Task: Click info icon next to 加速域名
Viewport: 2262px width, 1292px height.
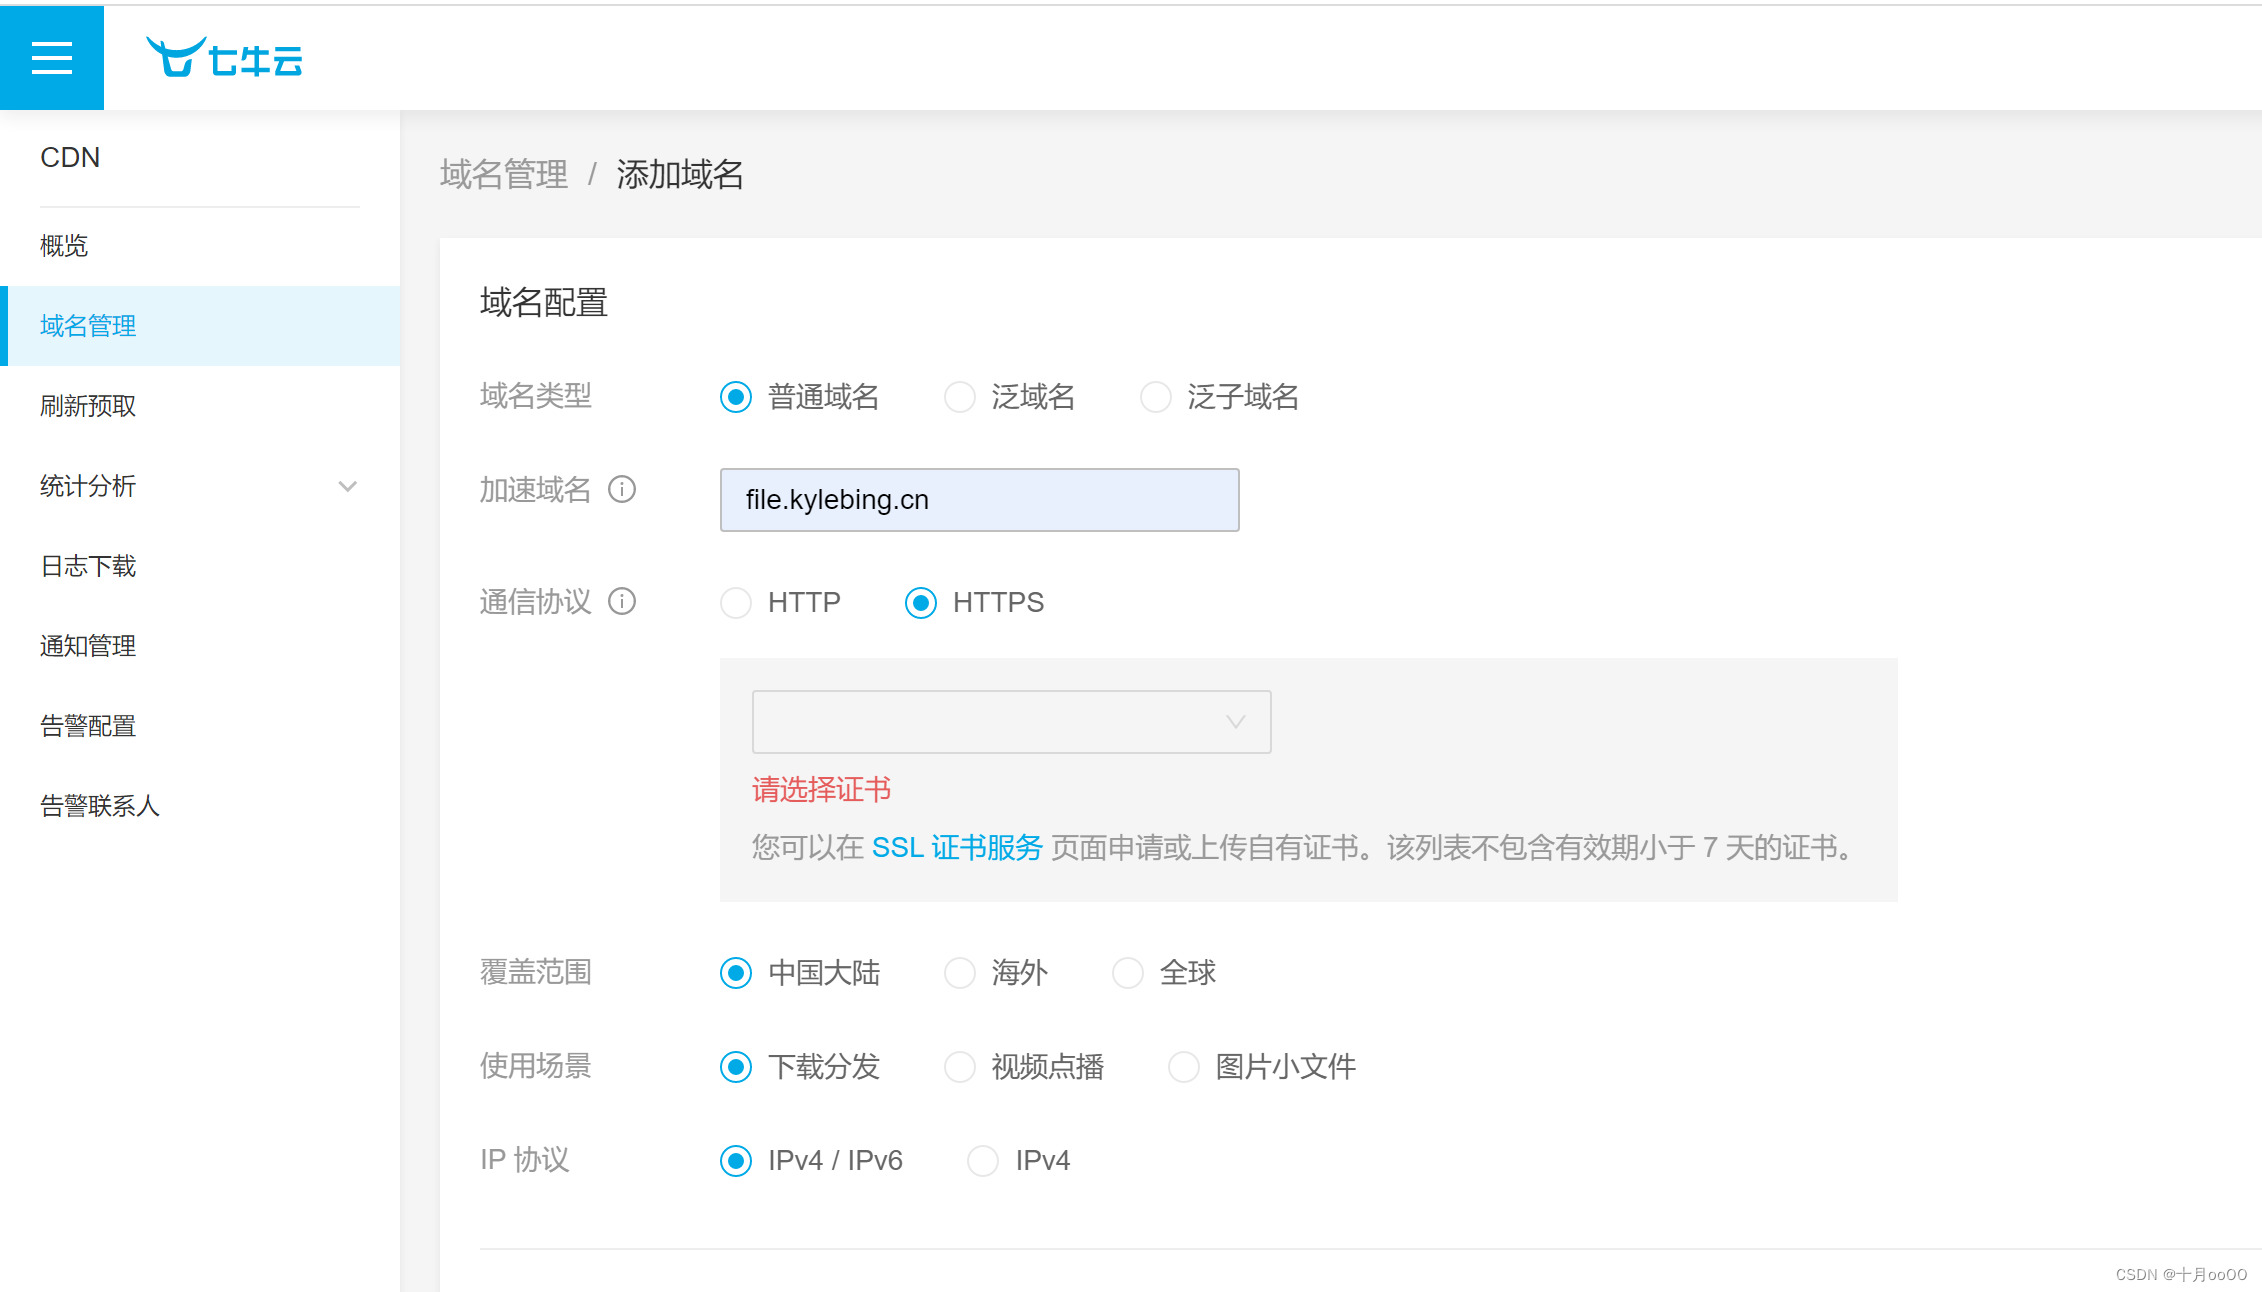Action: (622, 489)
